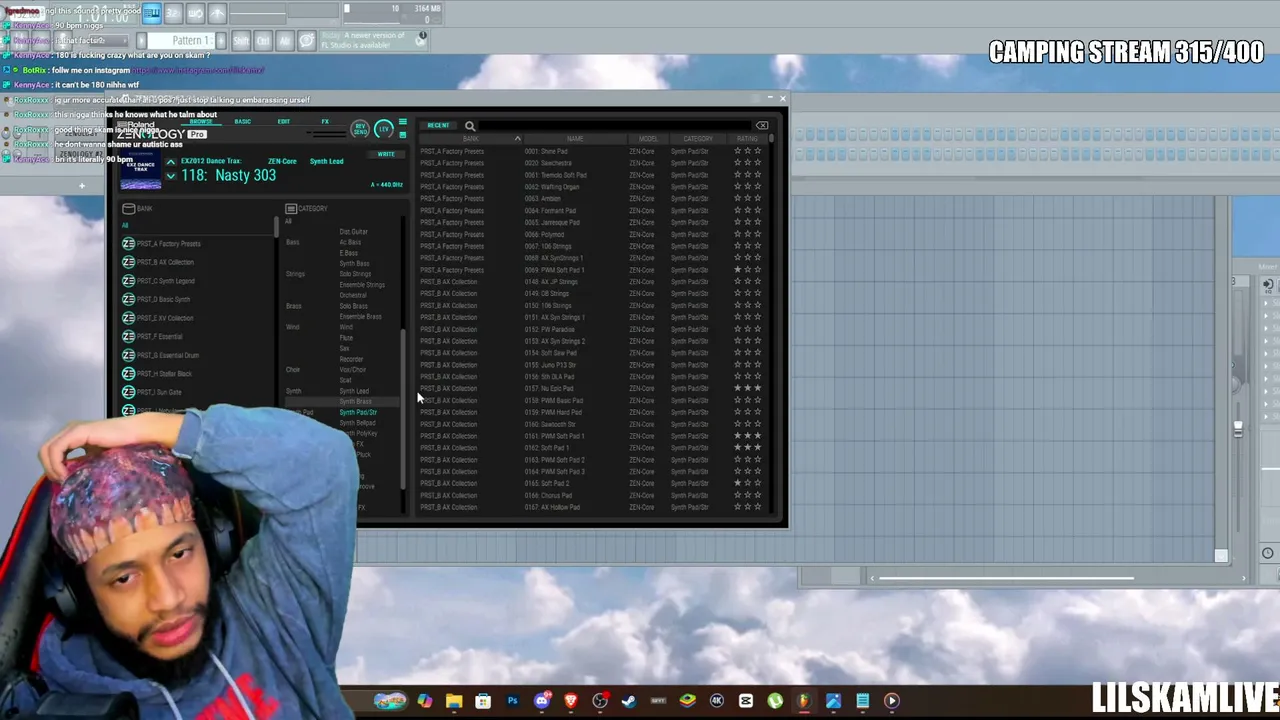Sort tone list by MODEL column
1280x720 pixels.
click(648, 139)
